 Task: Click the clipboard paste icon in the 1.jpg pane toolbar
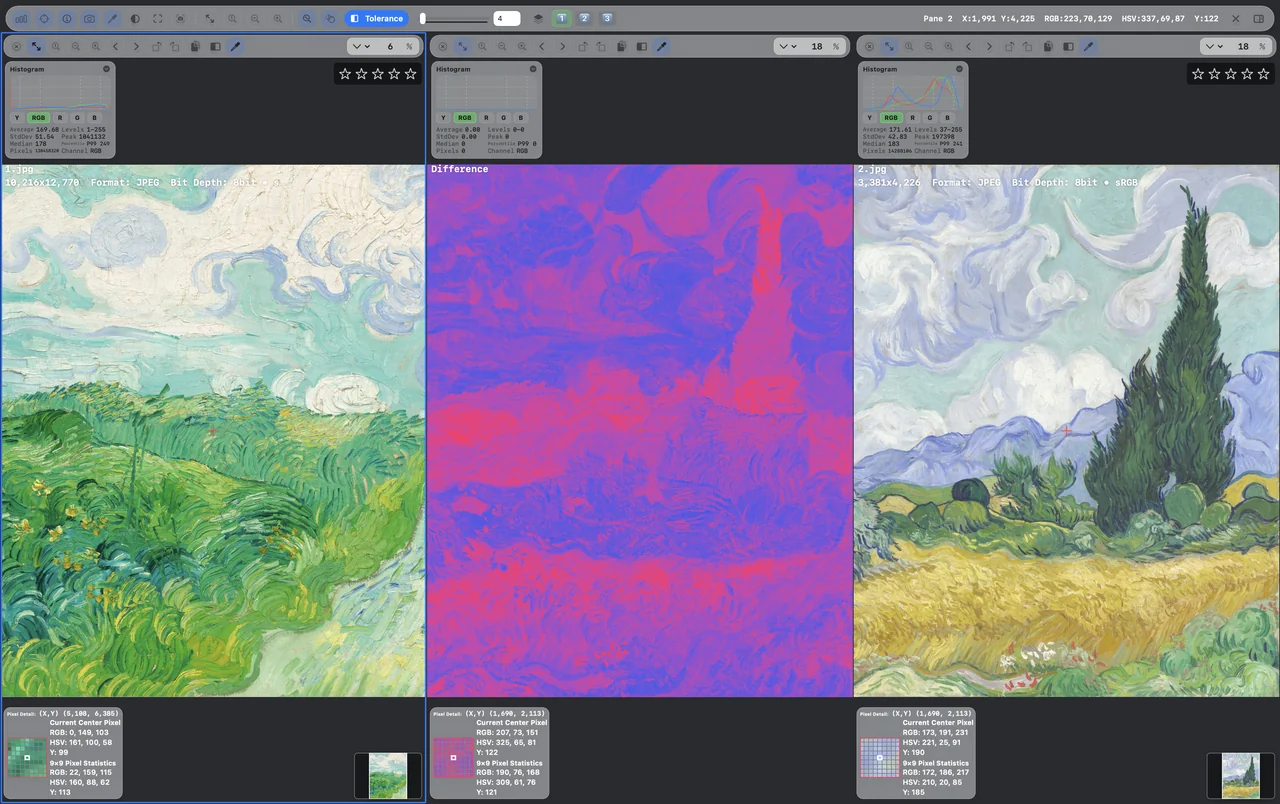coord(195,47)
